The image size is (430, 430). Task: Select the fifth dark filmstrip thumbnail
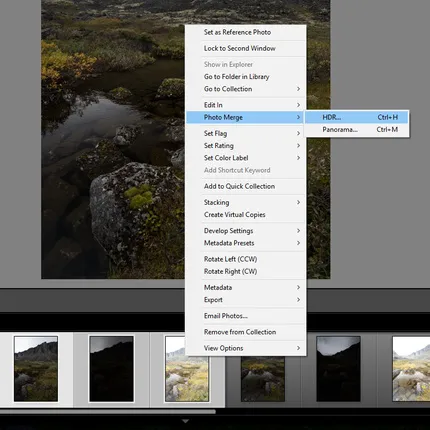coord(338,369)
